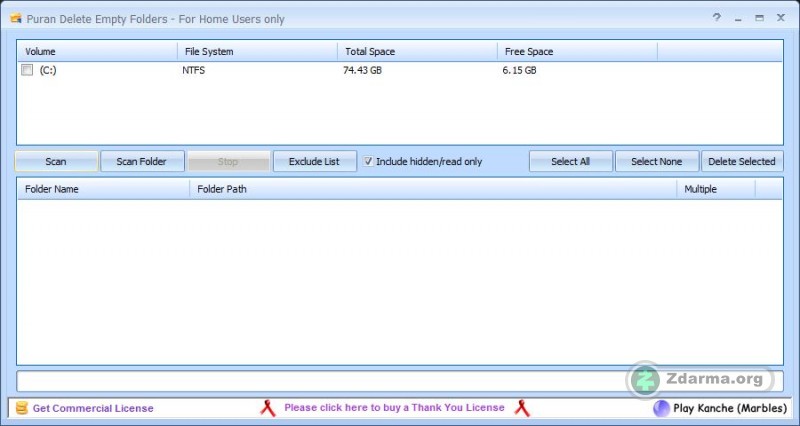This screenshot has height=426, width=800.
Task: Sort by the Volume column header
Action: click(x=97, y=52)
